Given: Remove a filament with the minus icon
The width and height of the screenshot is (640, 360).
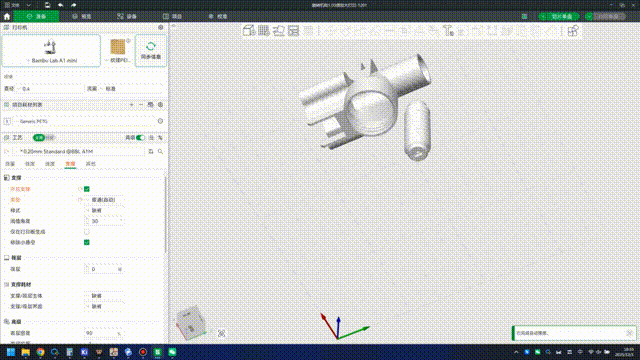Looking at the screenshot, I should [141, 105].
